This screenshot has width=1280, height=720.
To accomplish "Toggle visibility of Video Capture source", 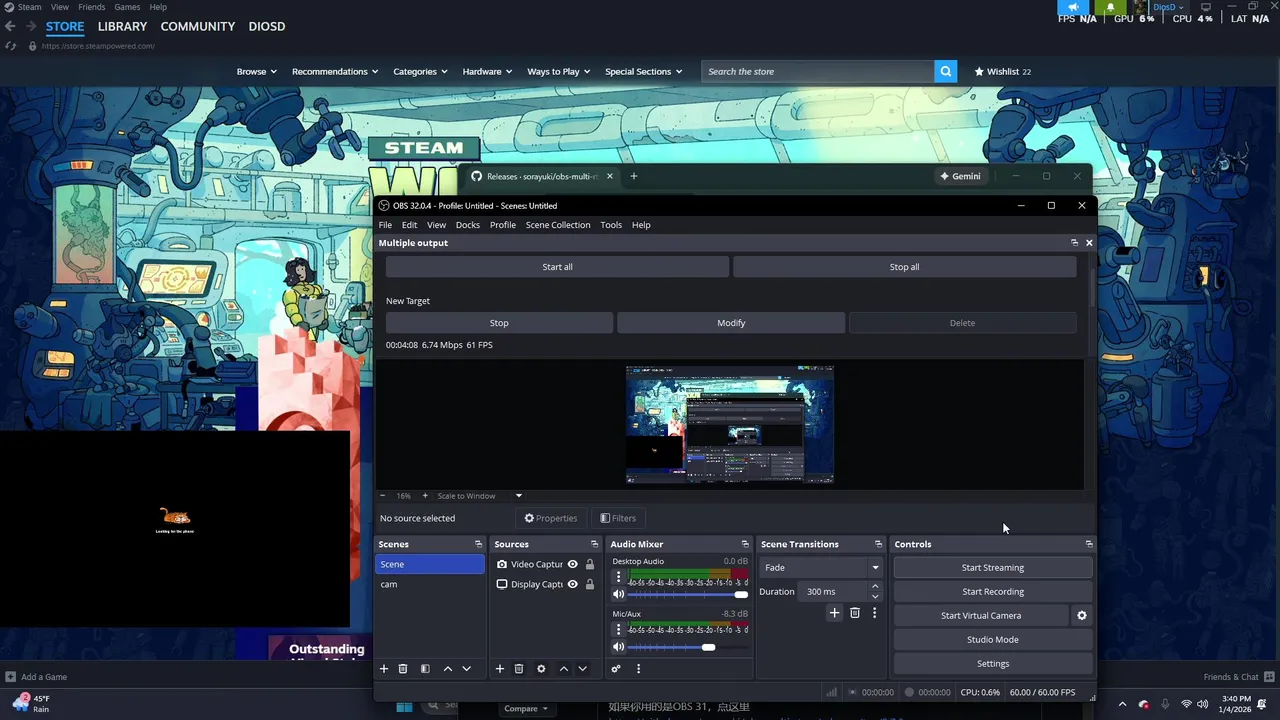I will pos(572,564).
